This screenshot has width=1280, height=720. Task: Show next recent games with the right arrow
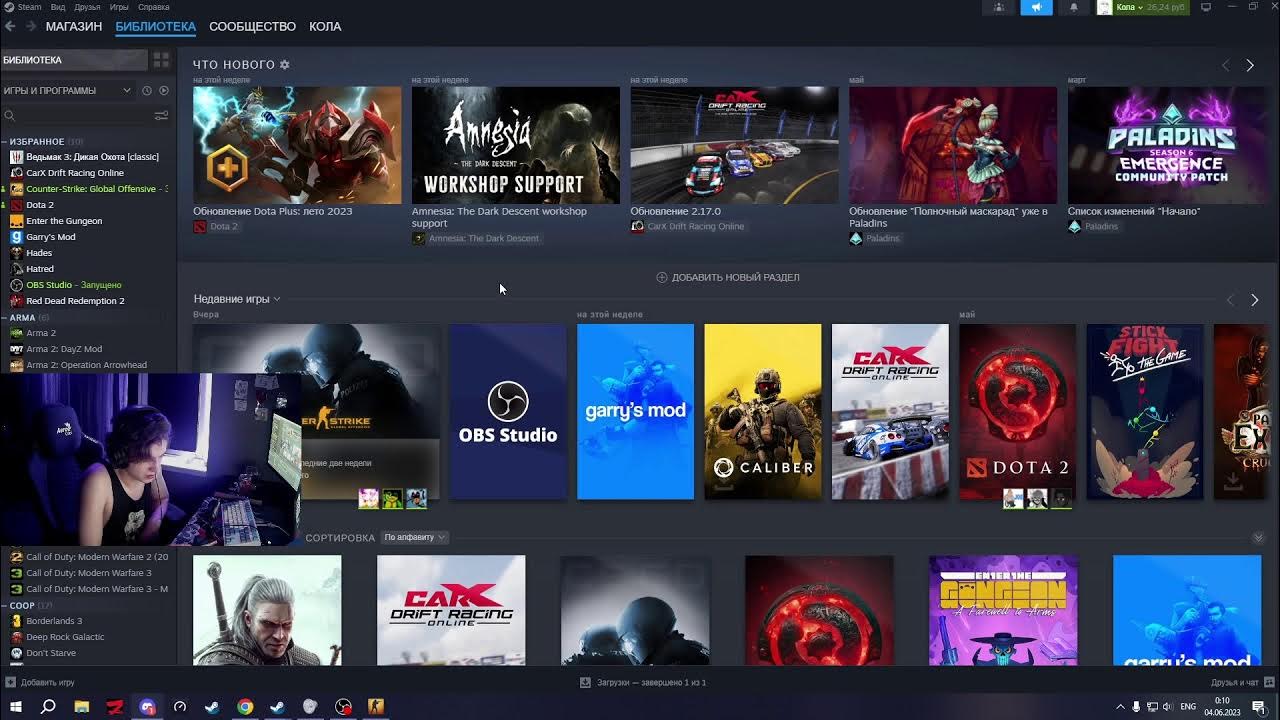[x=1254, y=300]
